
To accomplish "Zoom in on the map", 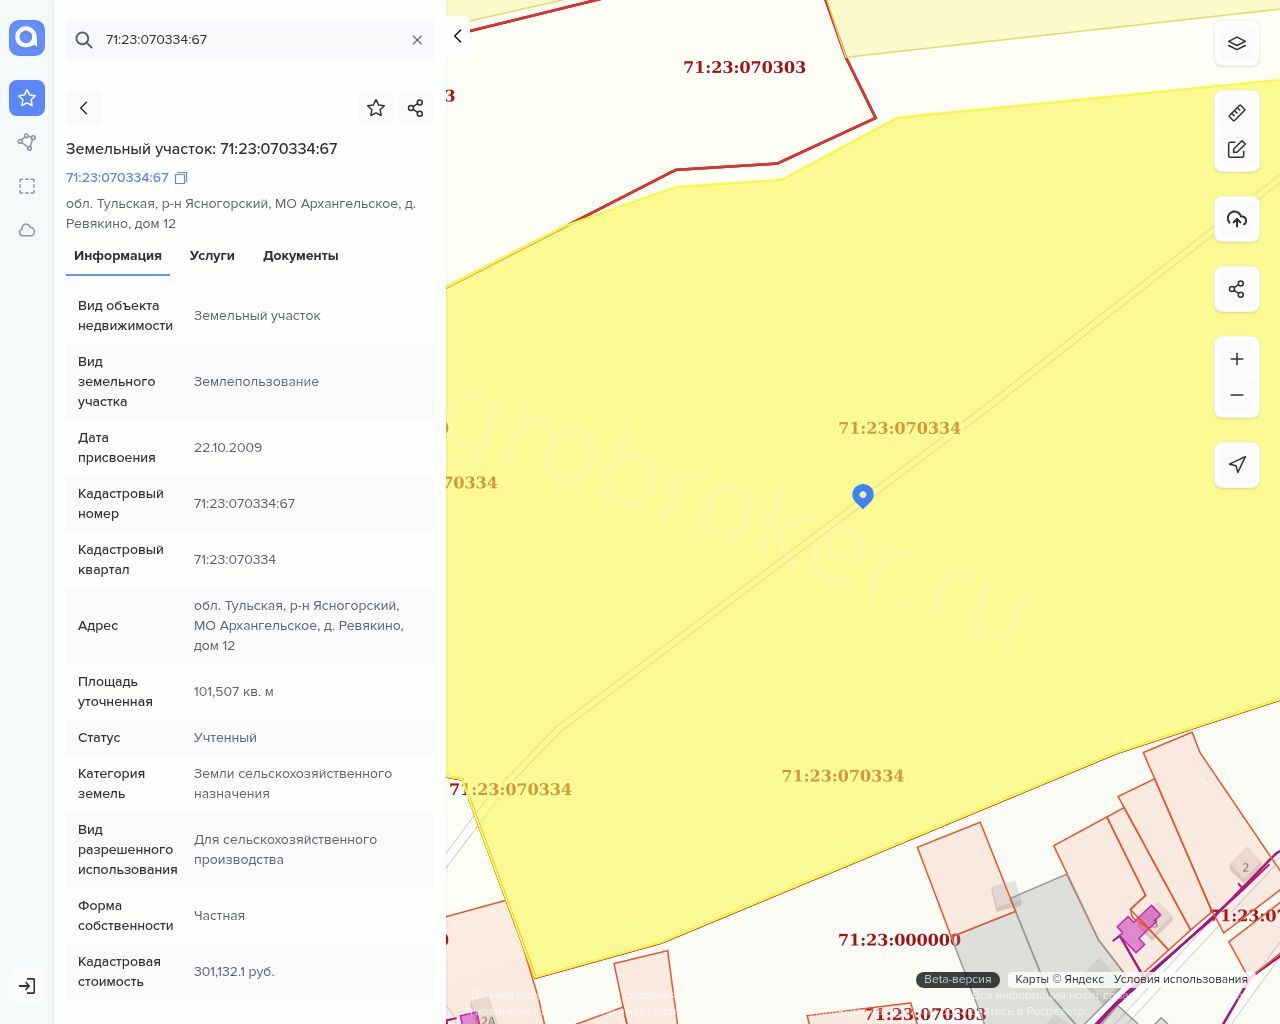I will tap(1237, 359).
